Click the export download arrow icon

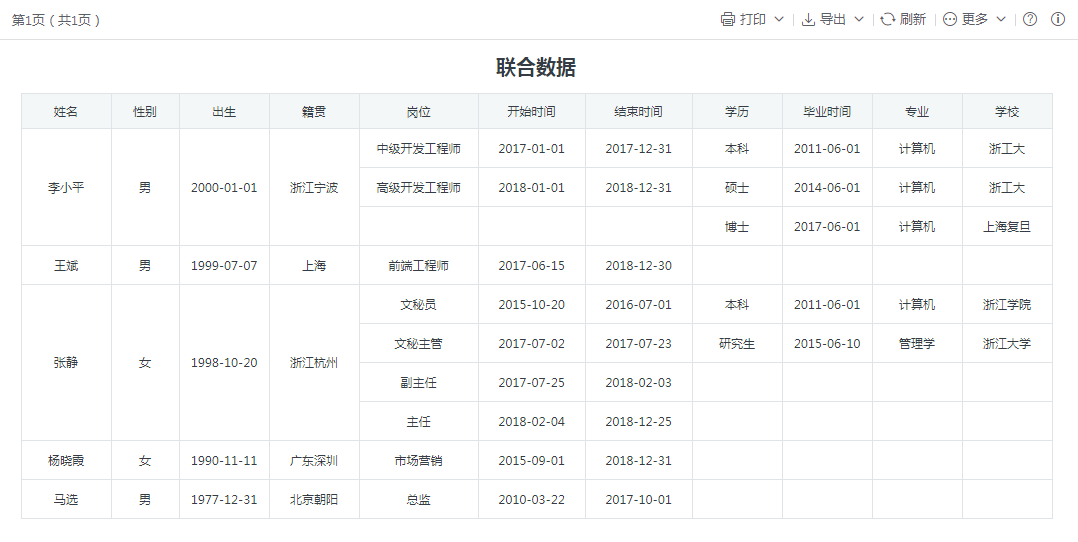tap(808, 20)
